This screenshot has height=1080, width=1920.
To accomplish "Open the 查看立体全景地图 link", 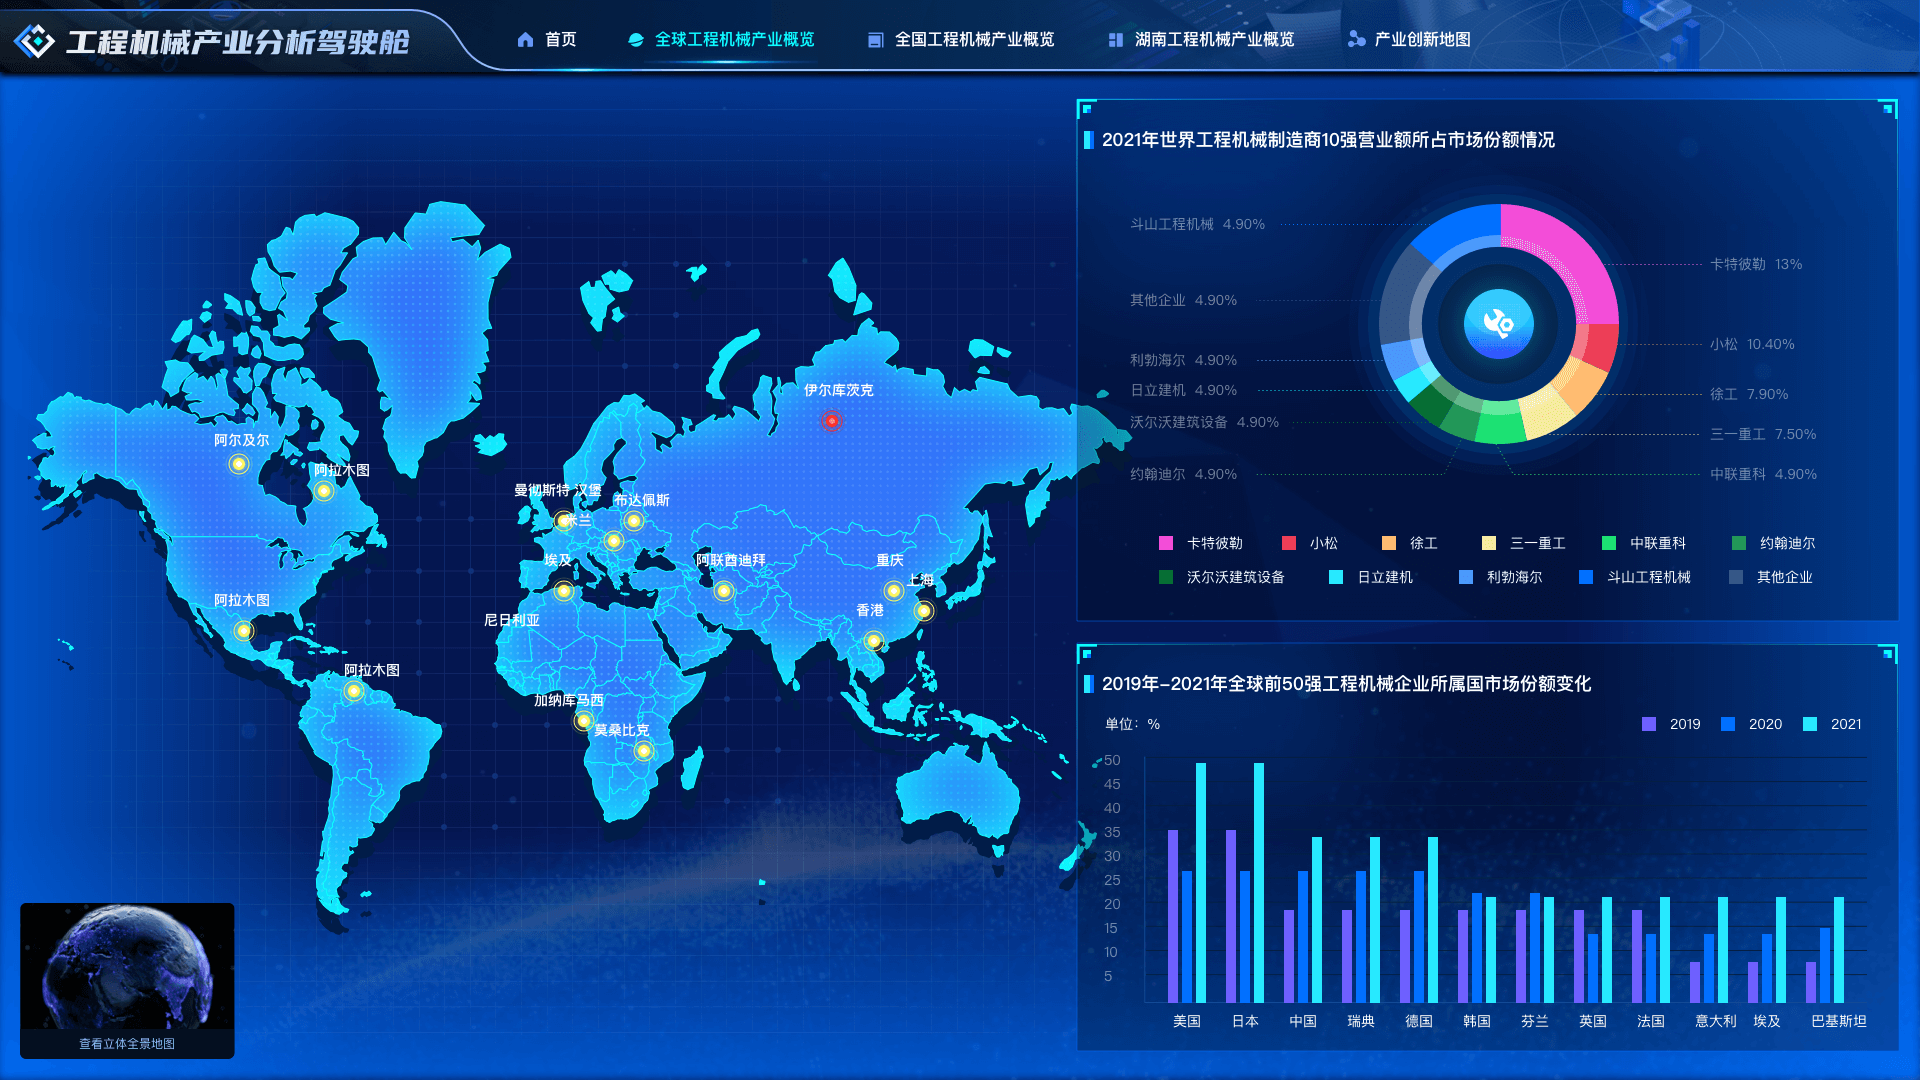I will pyautogui.click(x=127, y=1043).
